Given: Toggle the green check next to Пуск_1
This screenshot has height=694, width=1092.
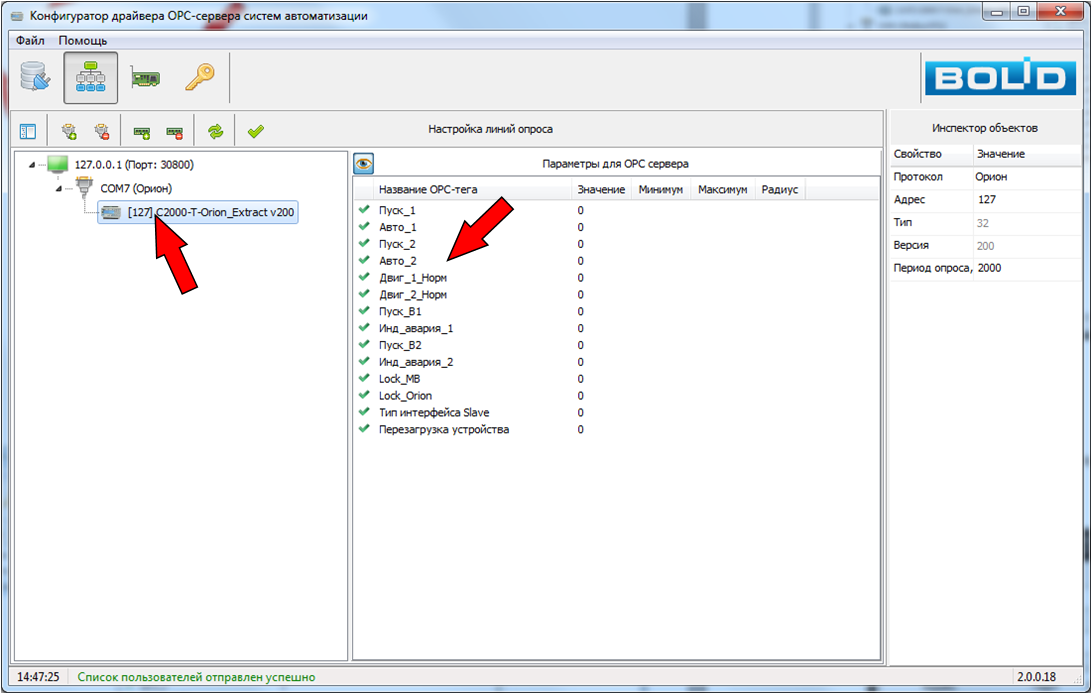Looking at the screenshot, I should coord(364,210).
